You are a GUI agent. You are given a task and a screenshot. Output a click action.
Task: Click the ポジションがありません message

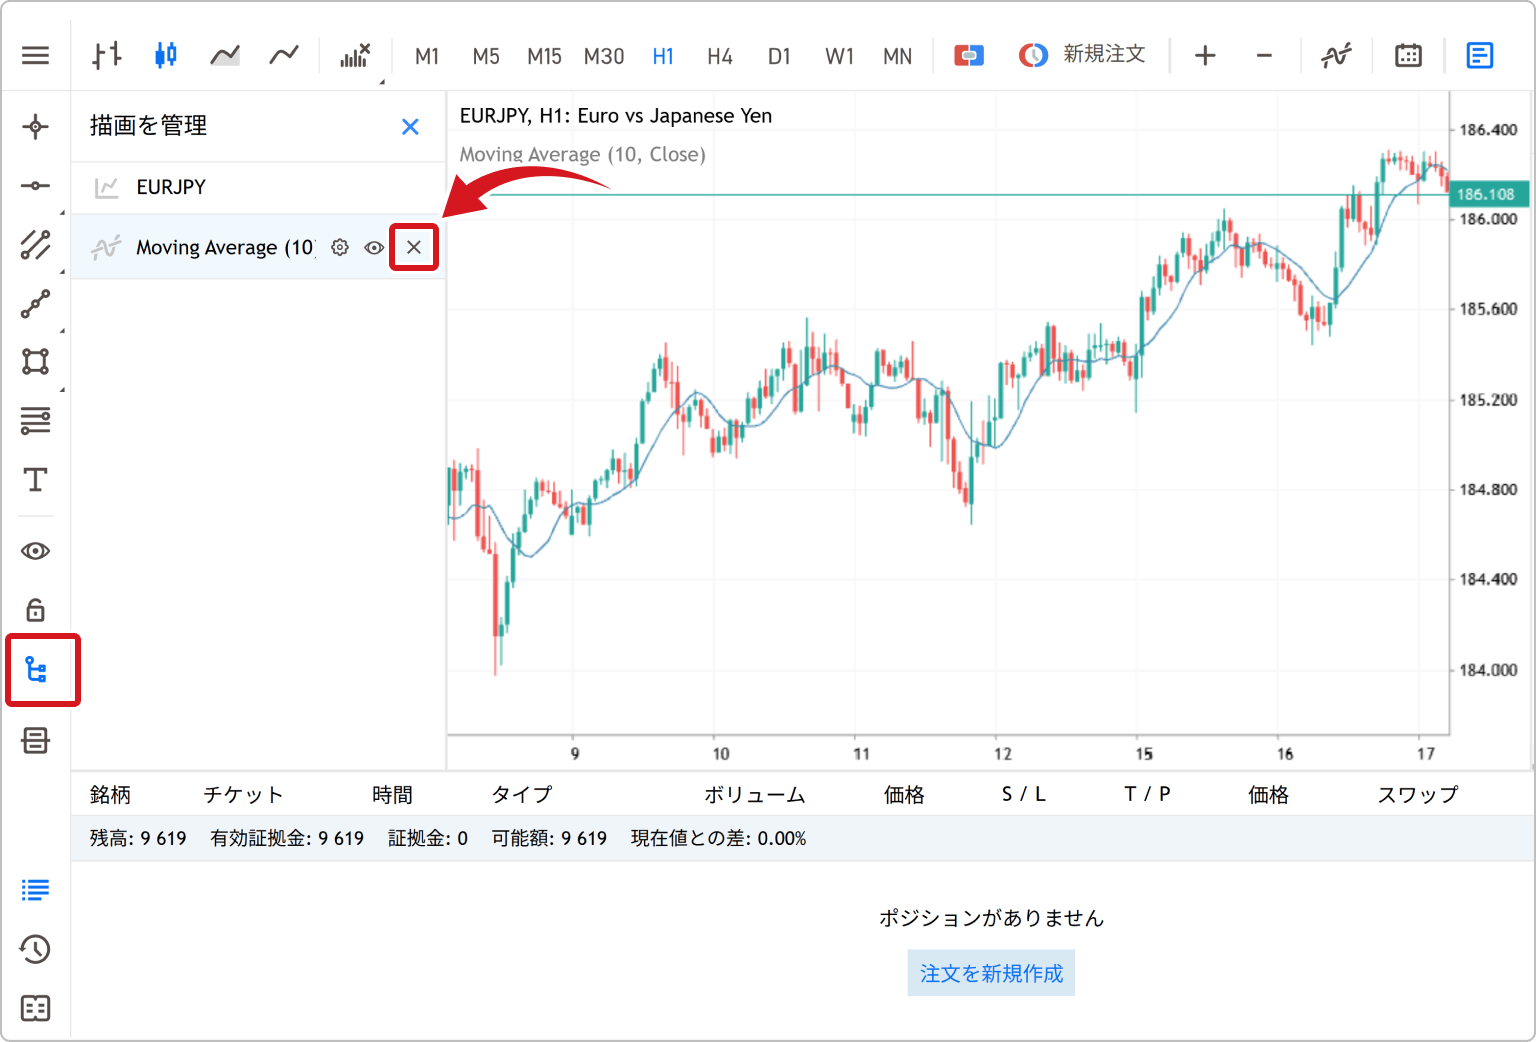(x=991, y=918)
